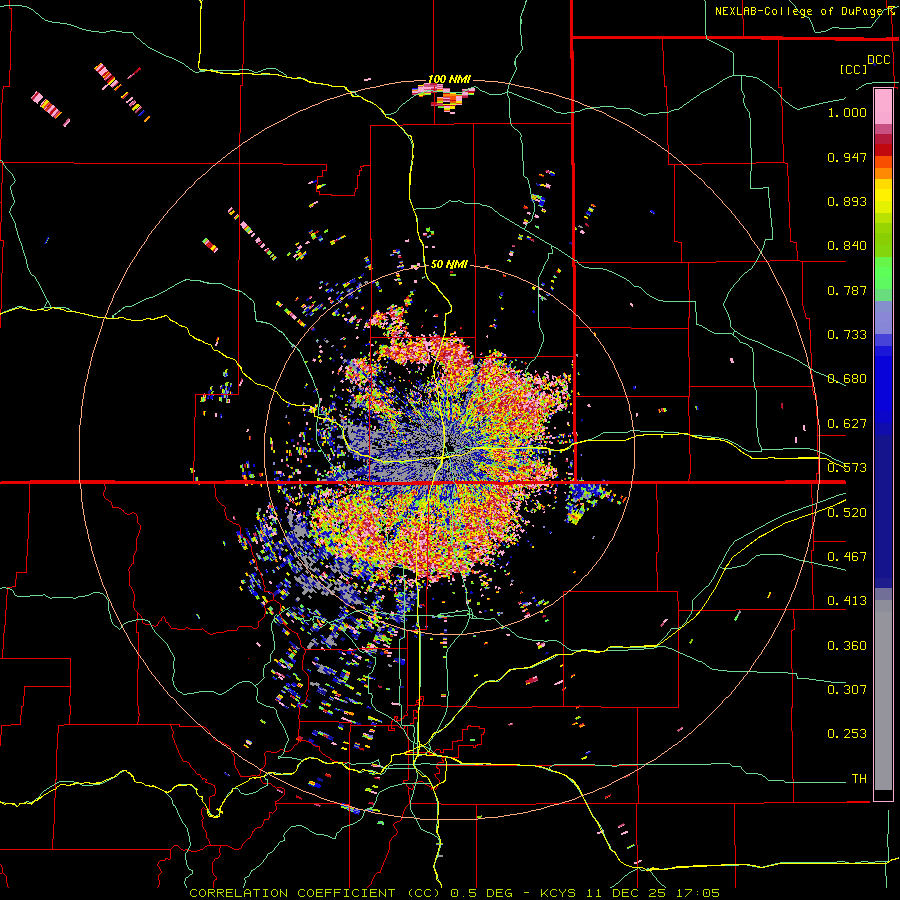Pick the bright green segment of the color bar
Image resolution: width=900 pixels, height=900 pixels.
[x=883, y=273]
